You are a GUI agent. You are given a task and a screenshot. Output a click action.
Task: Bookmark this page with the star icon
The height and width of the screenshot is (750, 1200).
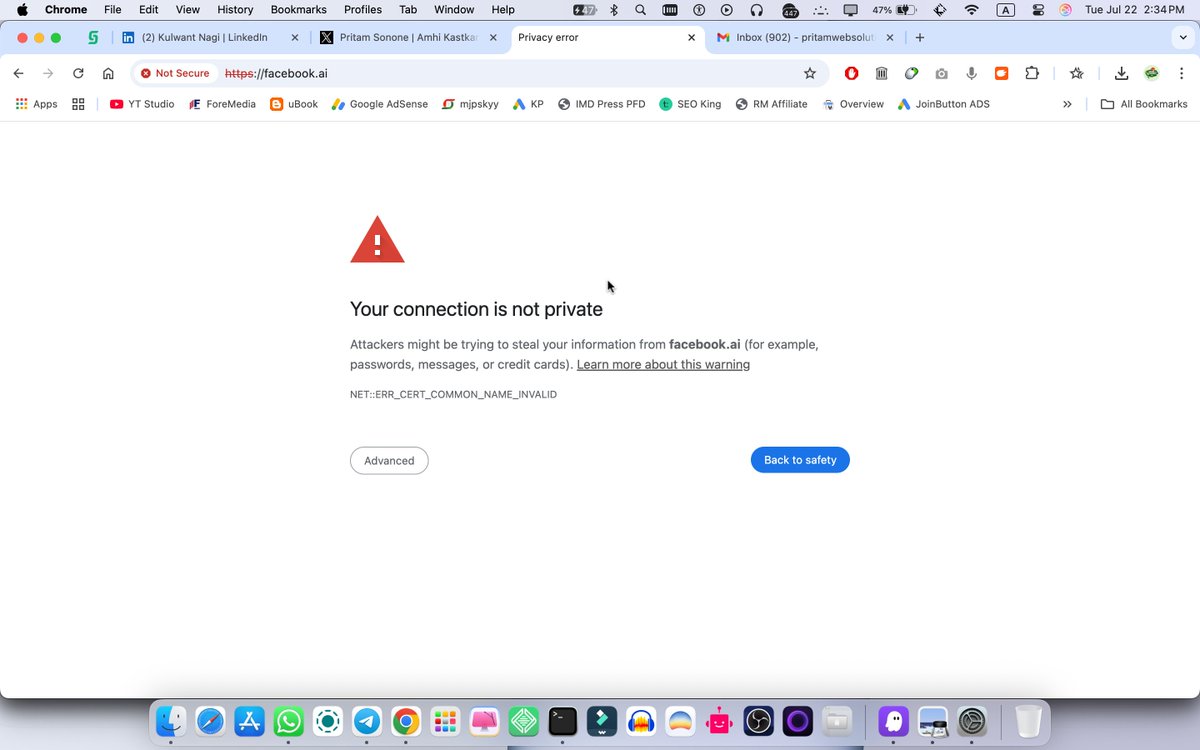tap(810, 73)
